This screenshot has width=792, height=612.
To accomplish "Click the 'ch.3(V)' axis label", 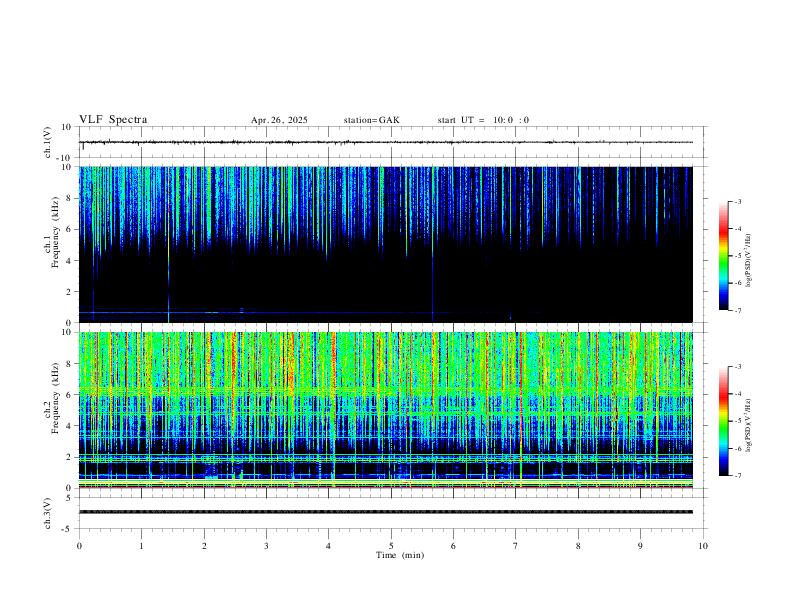I will pos(48,513).
